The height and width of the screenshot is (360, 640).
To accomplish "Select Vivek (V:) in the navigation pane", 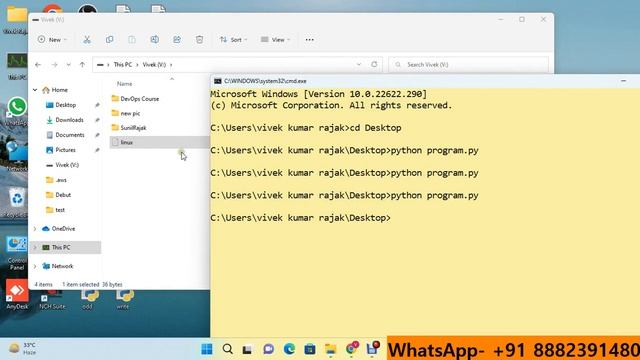I will [67, 165].
